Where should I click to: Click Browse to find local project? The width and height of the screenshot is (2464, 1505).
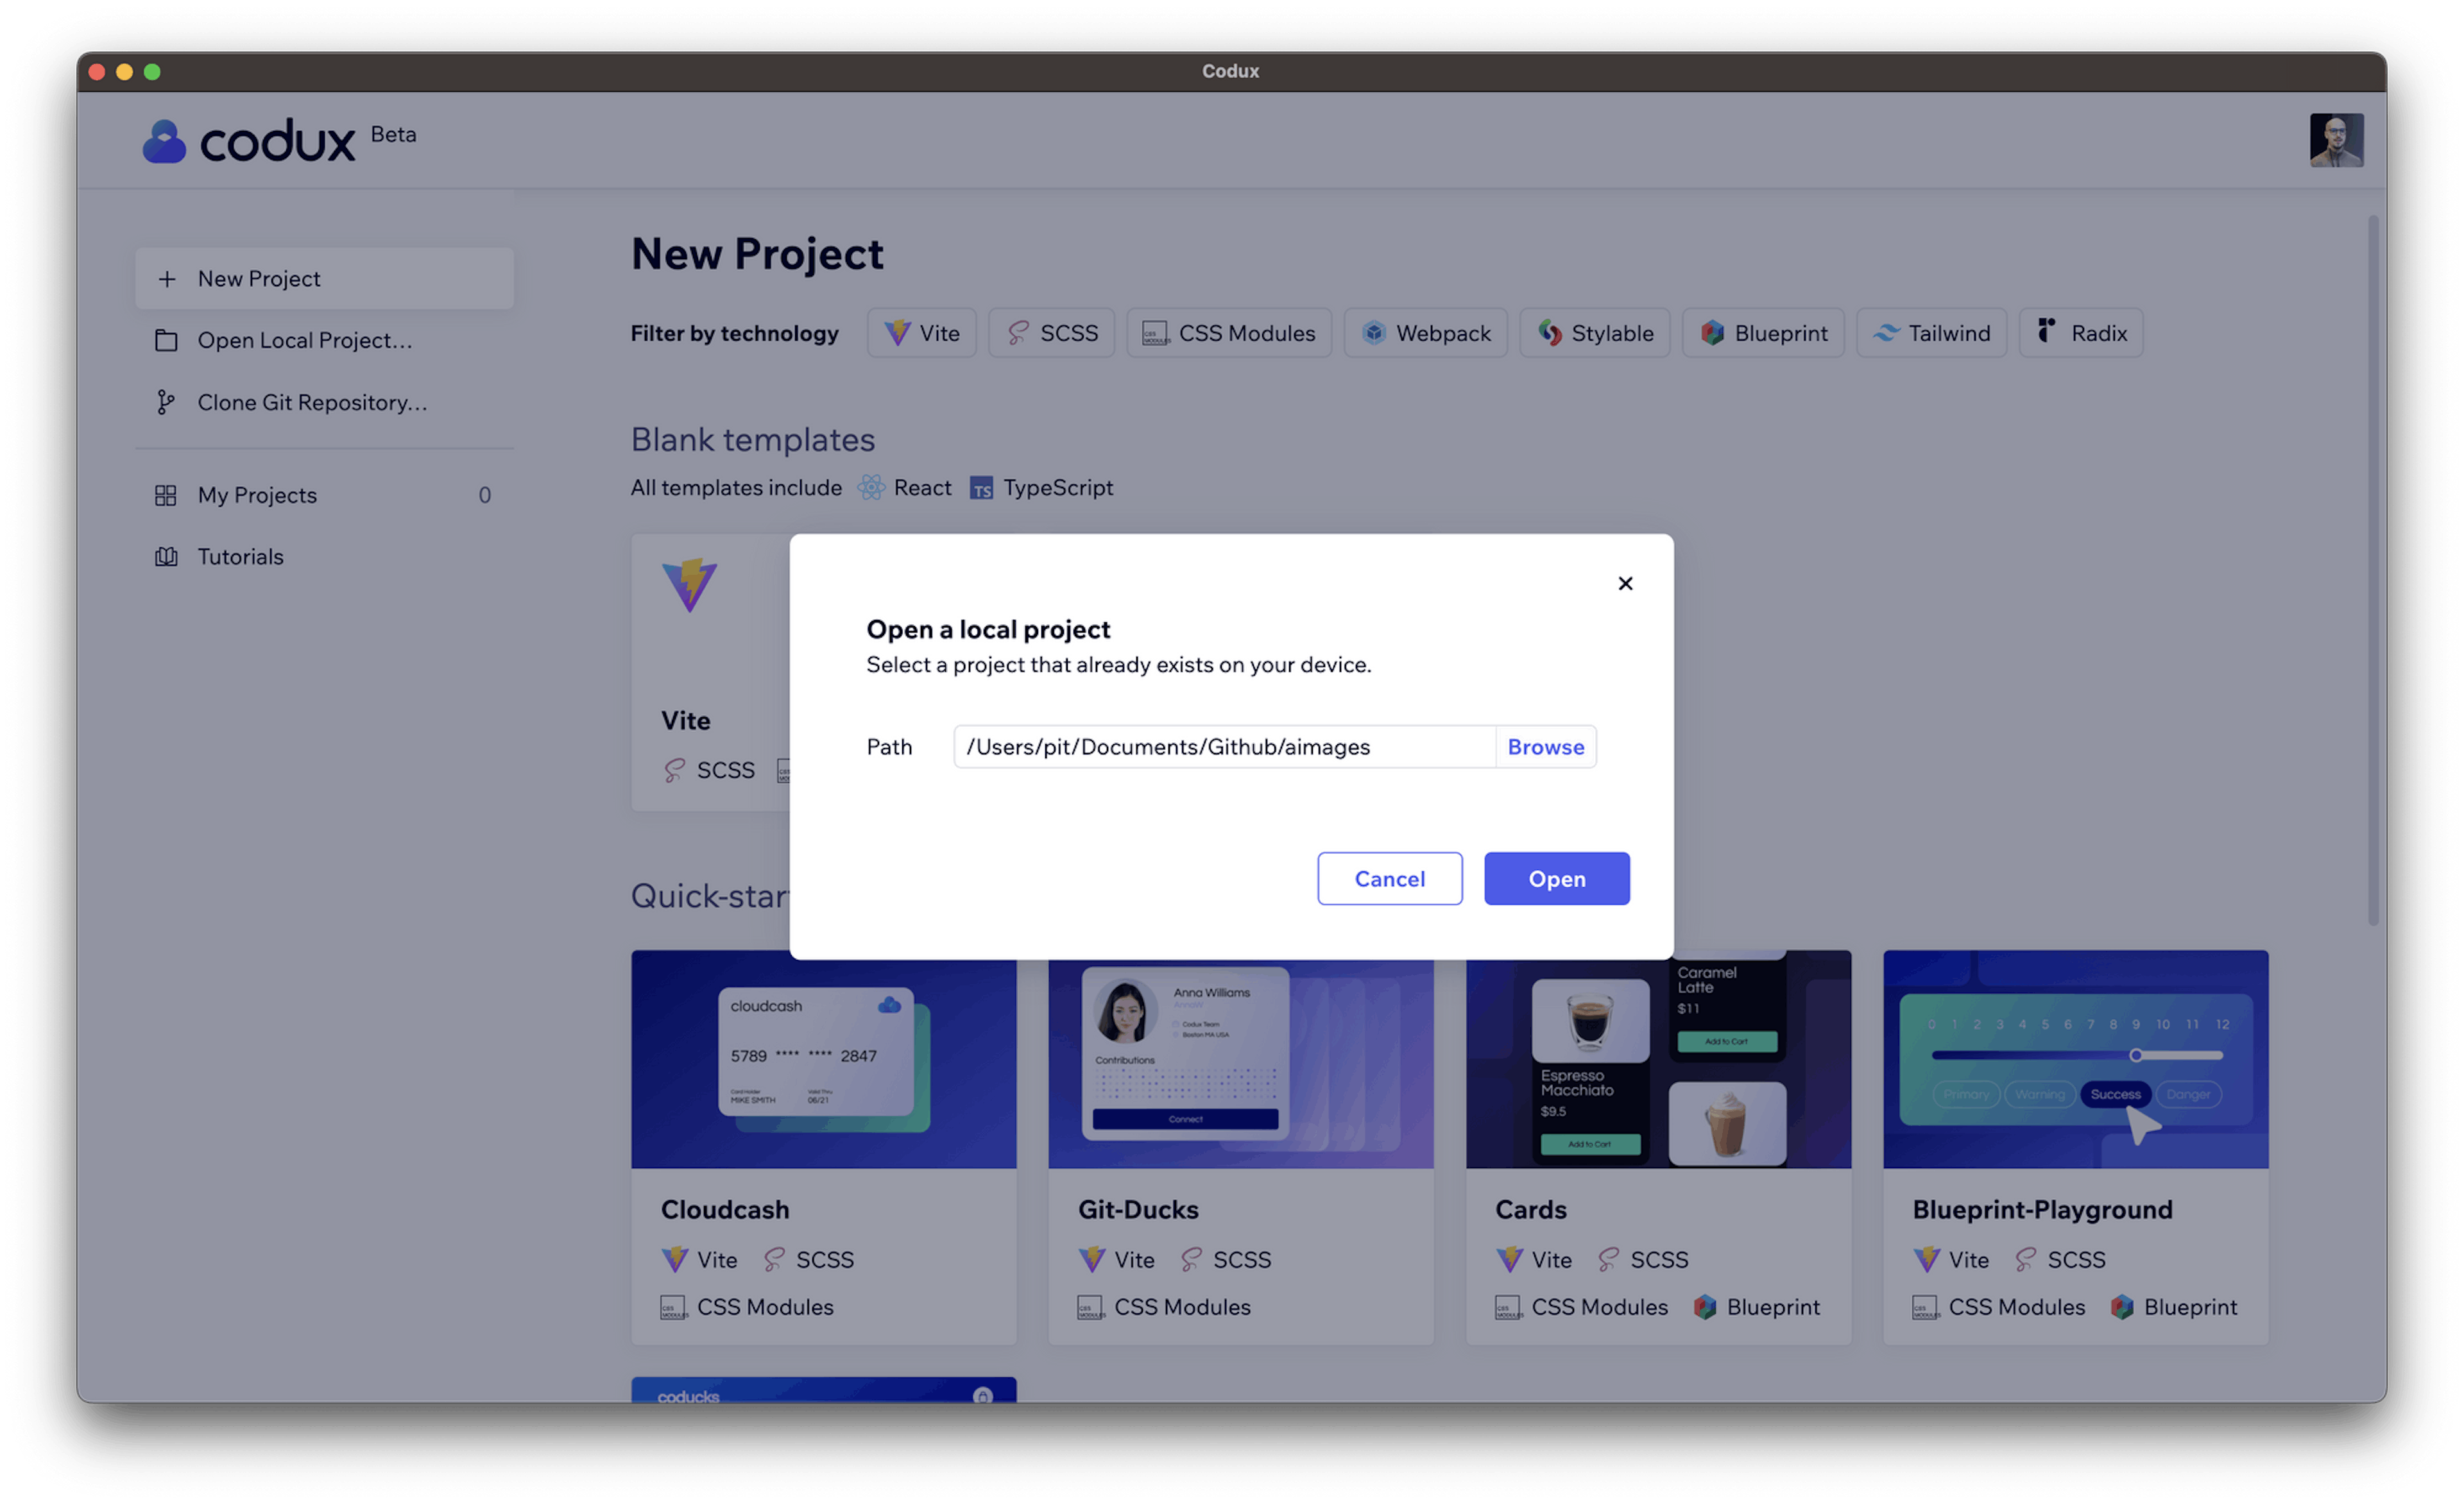click(1545, 746)
